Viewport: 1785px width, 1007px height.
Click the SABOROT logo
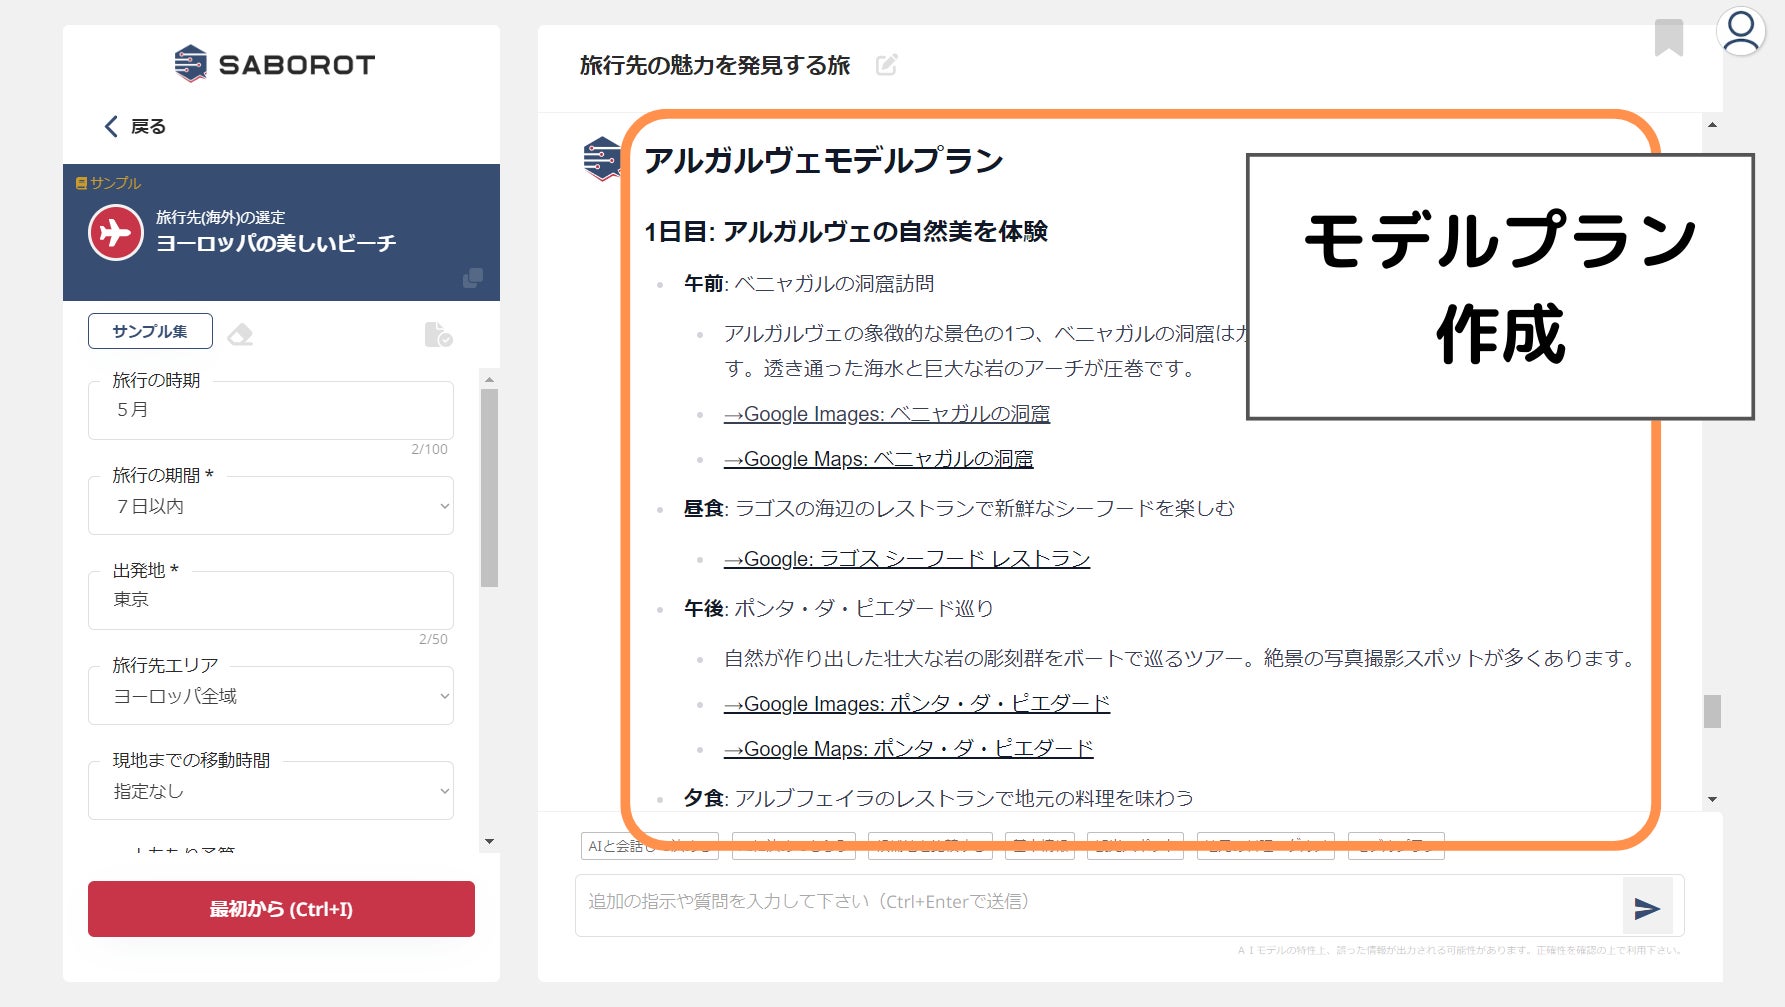[x=275, y=64]
